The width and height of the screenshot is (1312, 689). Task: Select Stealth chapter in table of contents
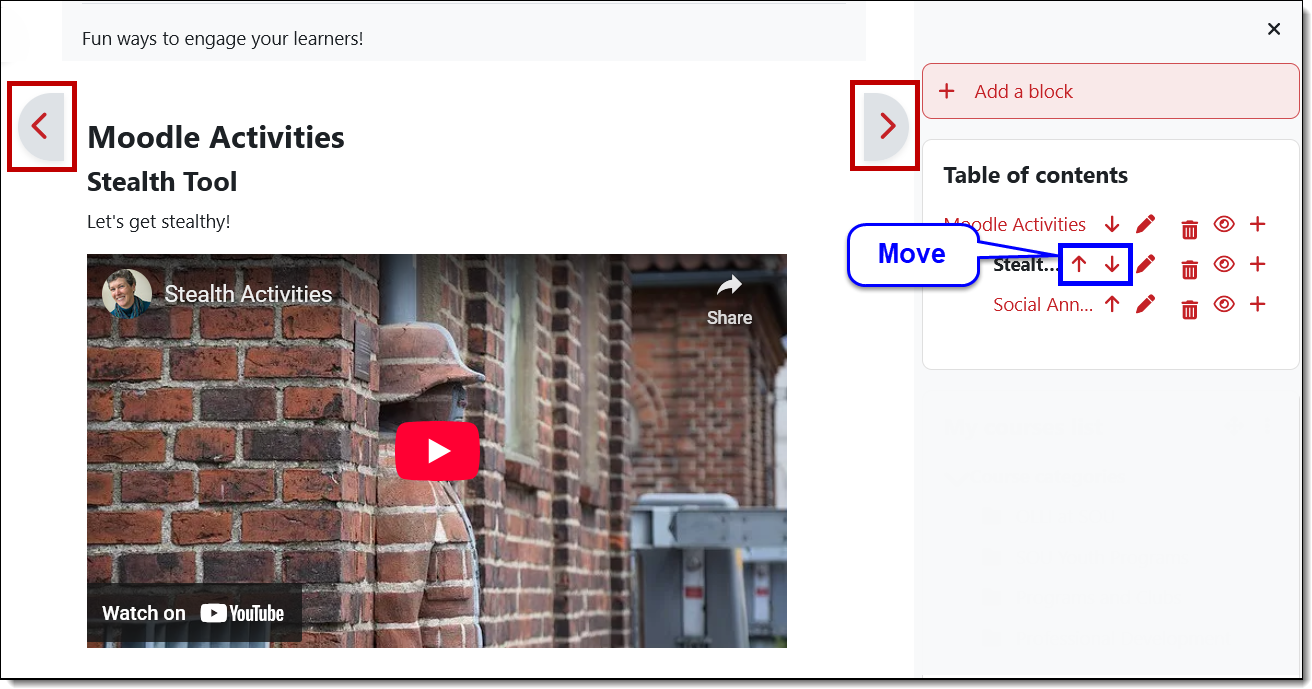coord(1027,265)
